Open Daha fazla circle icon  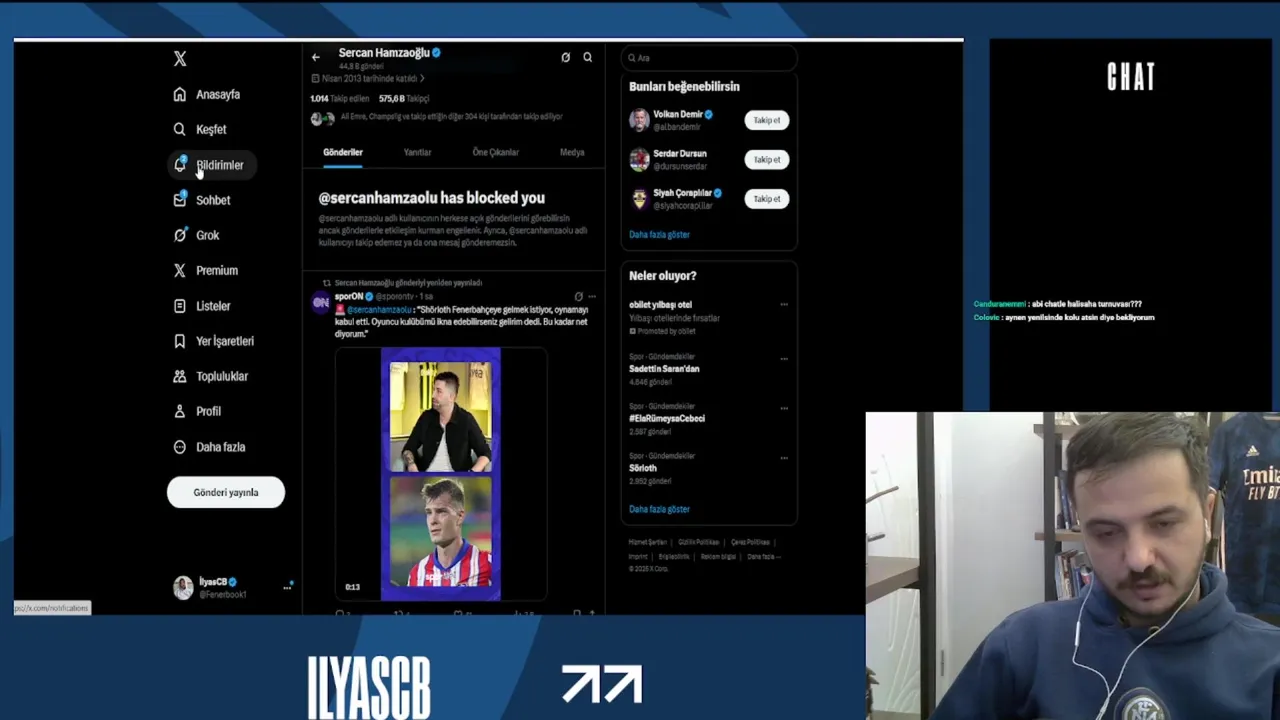[x=179, y=447]
